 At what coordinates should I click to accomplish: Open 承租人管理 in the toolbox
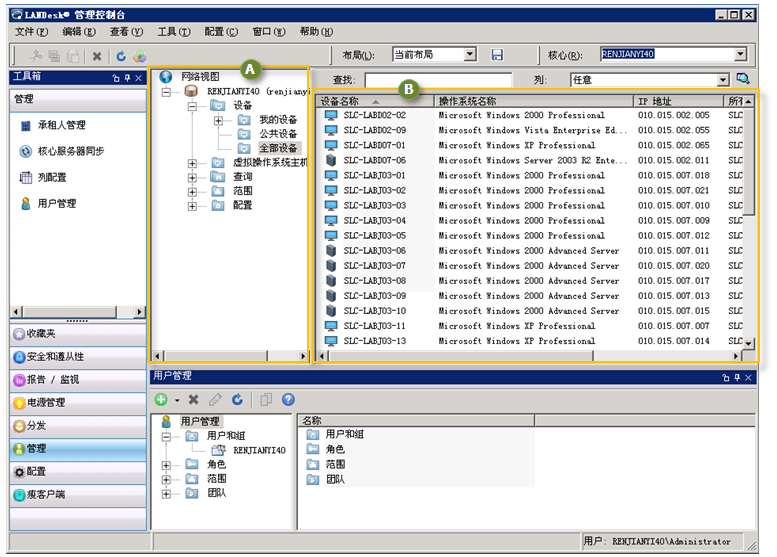tap(61, 126)
